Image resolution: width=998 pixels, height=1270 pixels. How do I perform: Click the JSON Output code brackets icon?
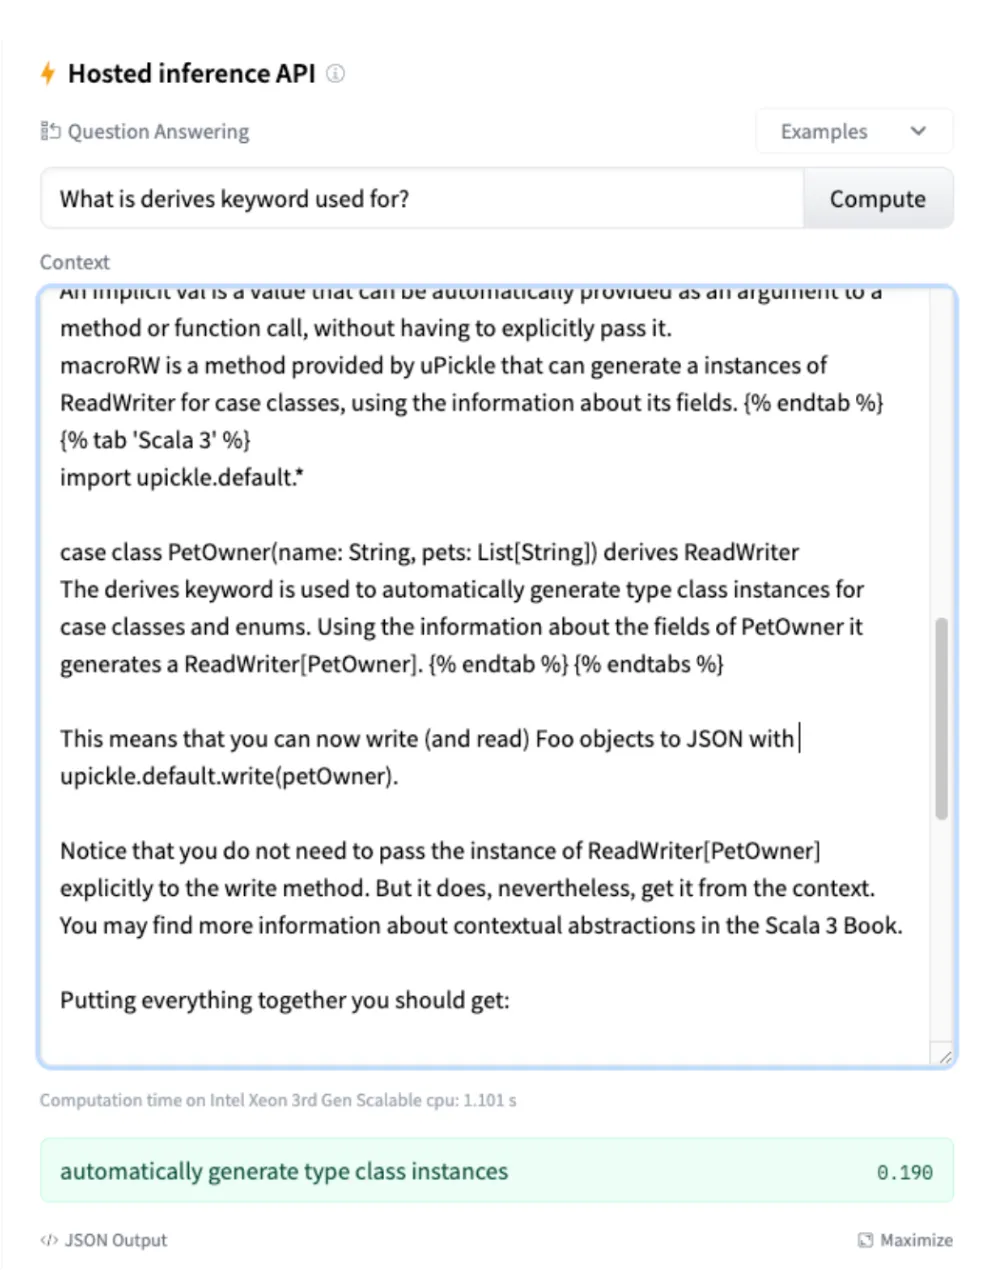(49, 1240)
